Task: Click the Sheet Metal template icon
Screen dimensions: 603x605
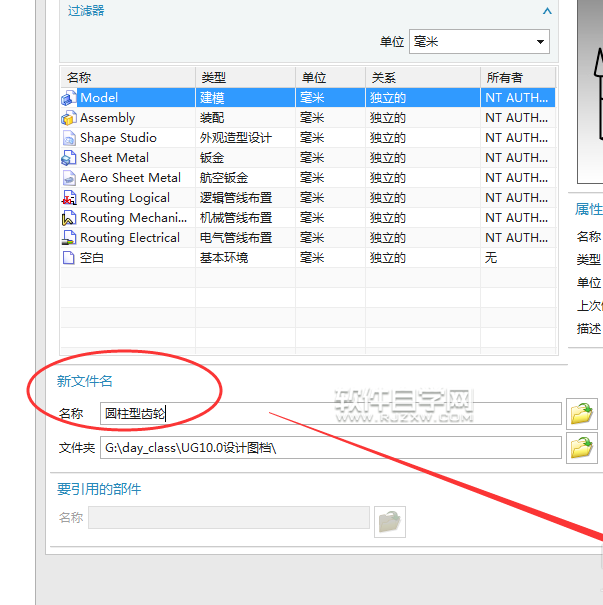Action: point(69,158)
